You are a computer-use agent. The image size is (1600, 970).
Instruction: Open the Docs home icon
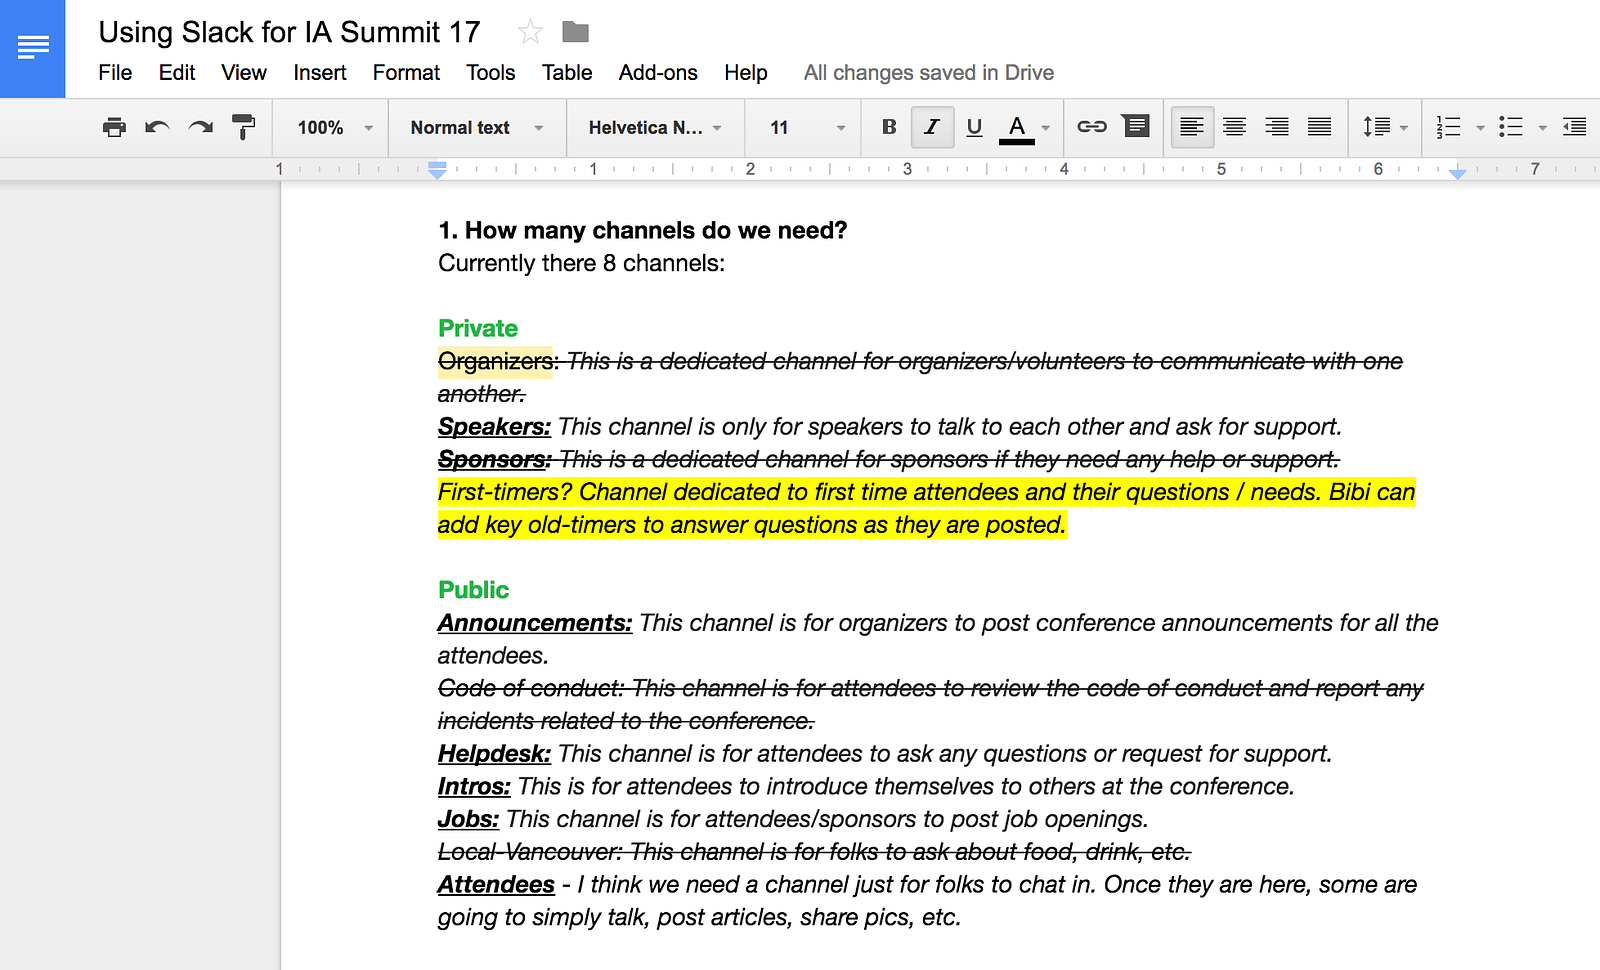pyautogui.click(x=33, y=48)
